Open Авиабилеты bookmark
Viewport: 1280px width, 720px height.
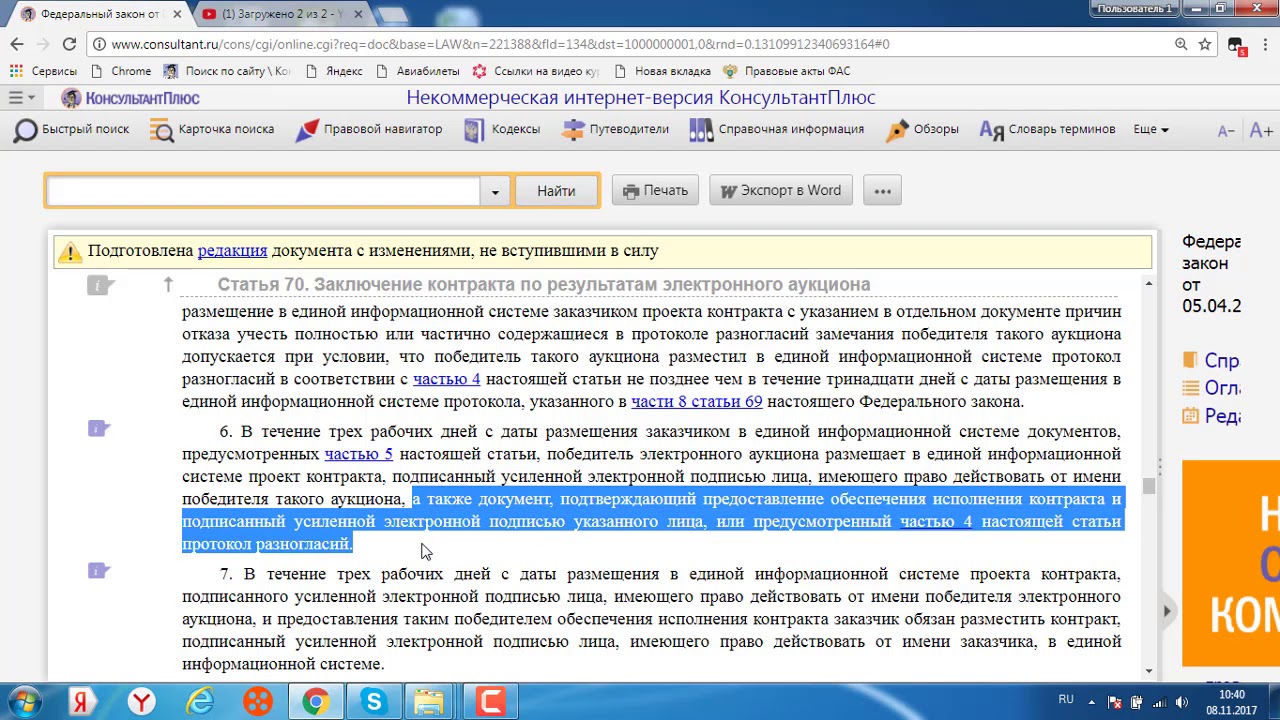[417, 71]
